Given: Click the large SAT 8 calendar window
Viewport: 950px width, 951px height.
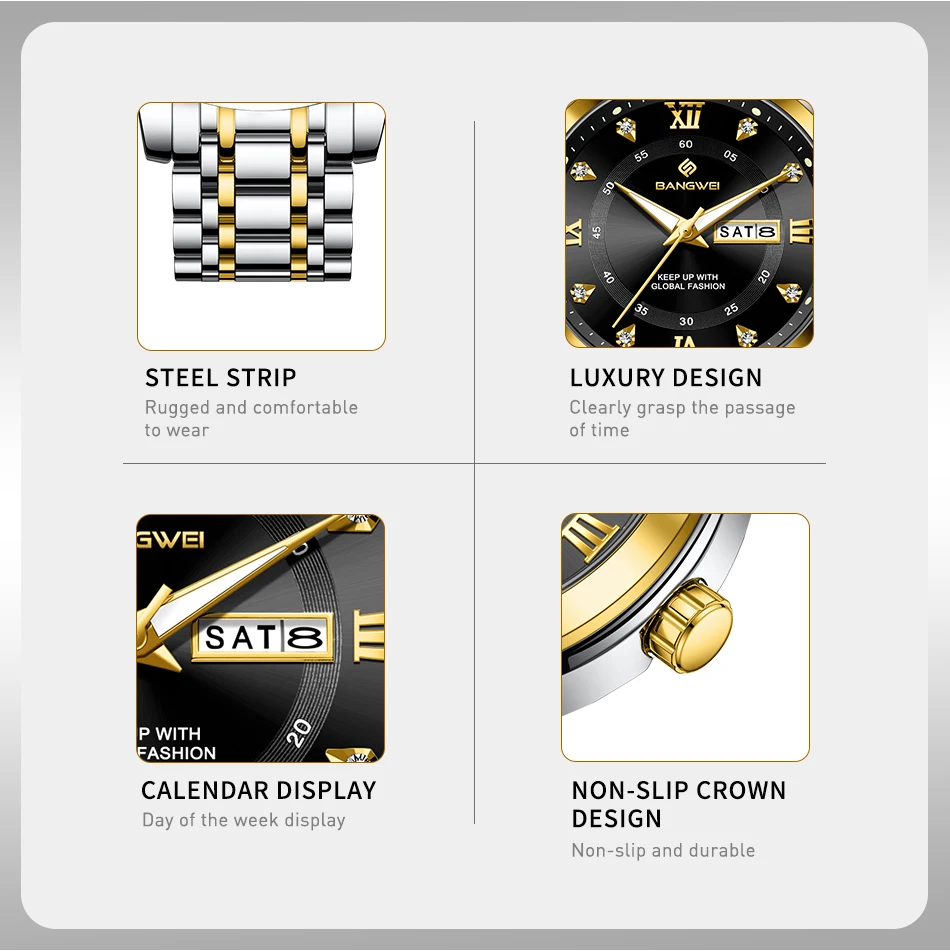Looking at the screenshot, I should 263,637.
